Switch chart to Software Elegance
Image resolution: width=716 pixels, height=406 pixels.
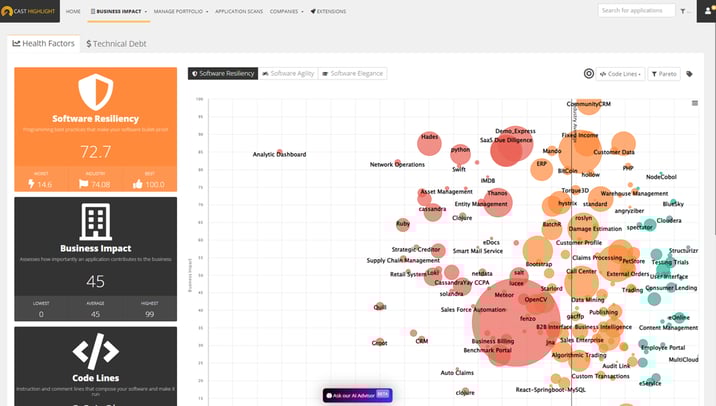click(354, 74)
